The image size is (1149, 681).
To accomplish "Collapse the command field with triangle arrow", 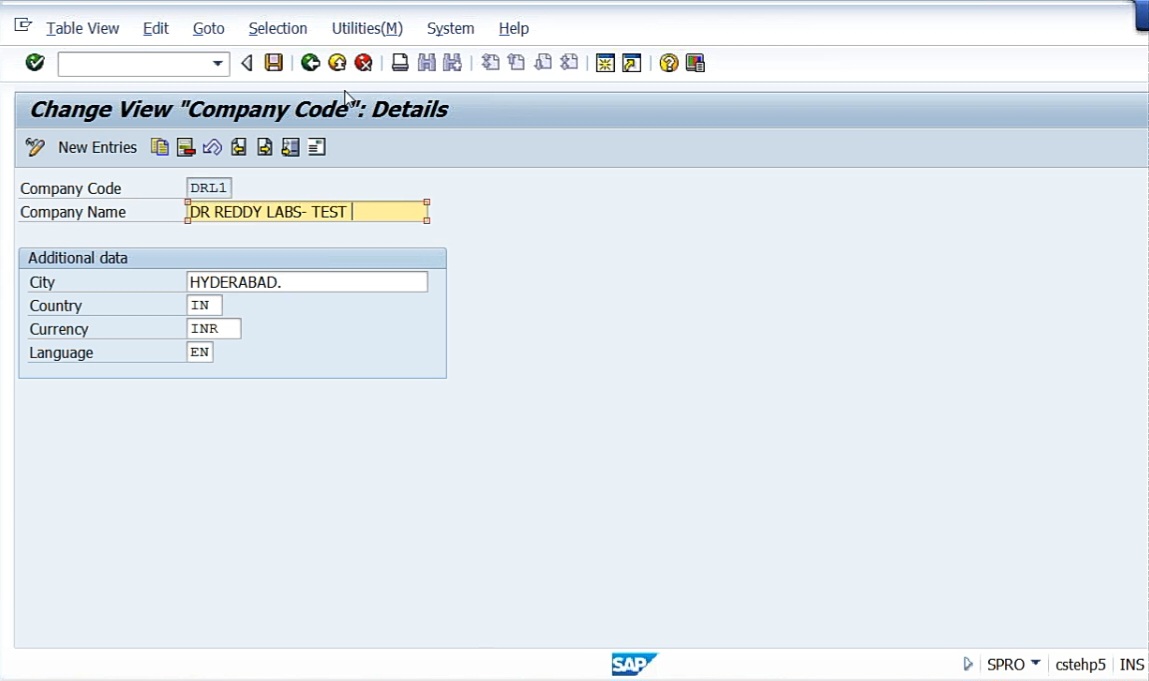I will (247, 64).
